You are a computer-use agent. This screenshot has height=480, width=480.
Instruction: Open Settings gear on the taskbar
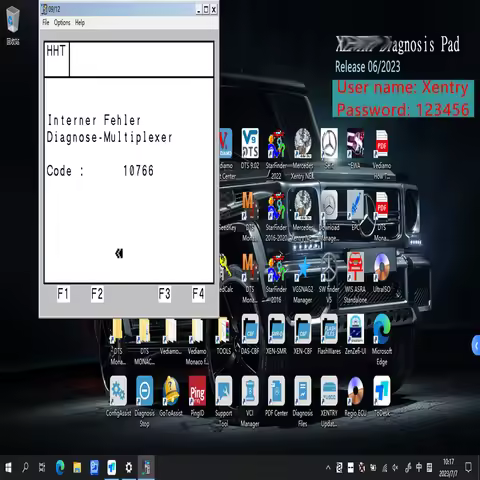129,468
